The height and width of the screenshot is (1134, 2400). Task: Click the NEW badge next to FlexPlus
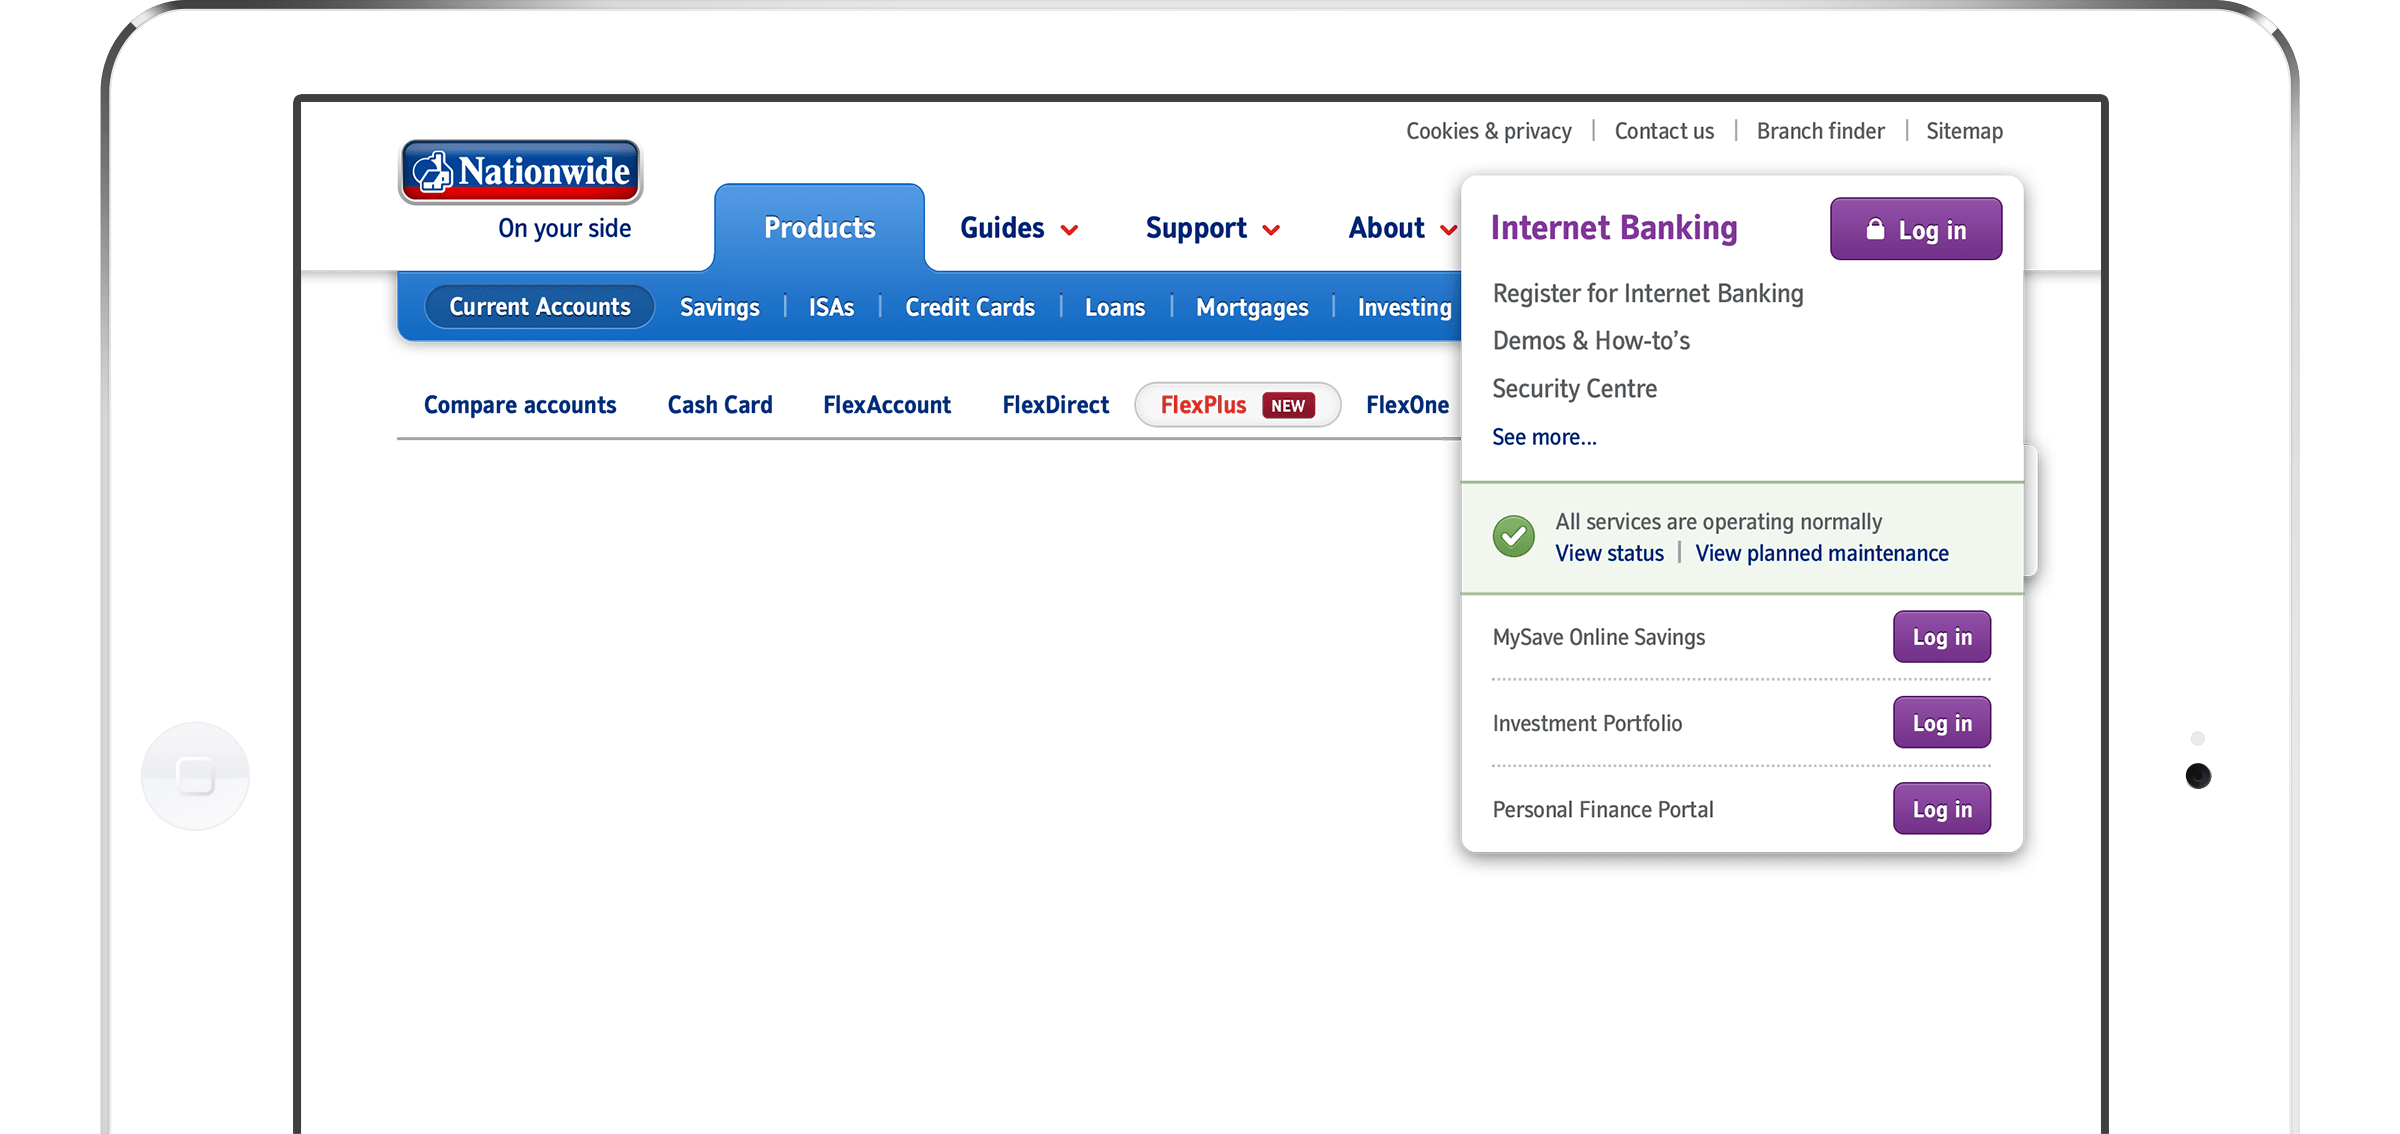(1288, 405)
